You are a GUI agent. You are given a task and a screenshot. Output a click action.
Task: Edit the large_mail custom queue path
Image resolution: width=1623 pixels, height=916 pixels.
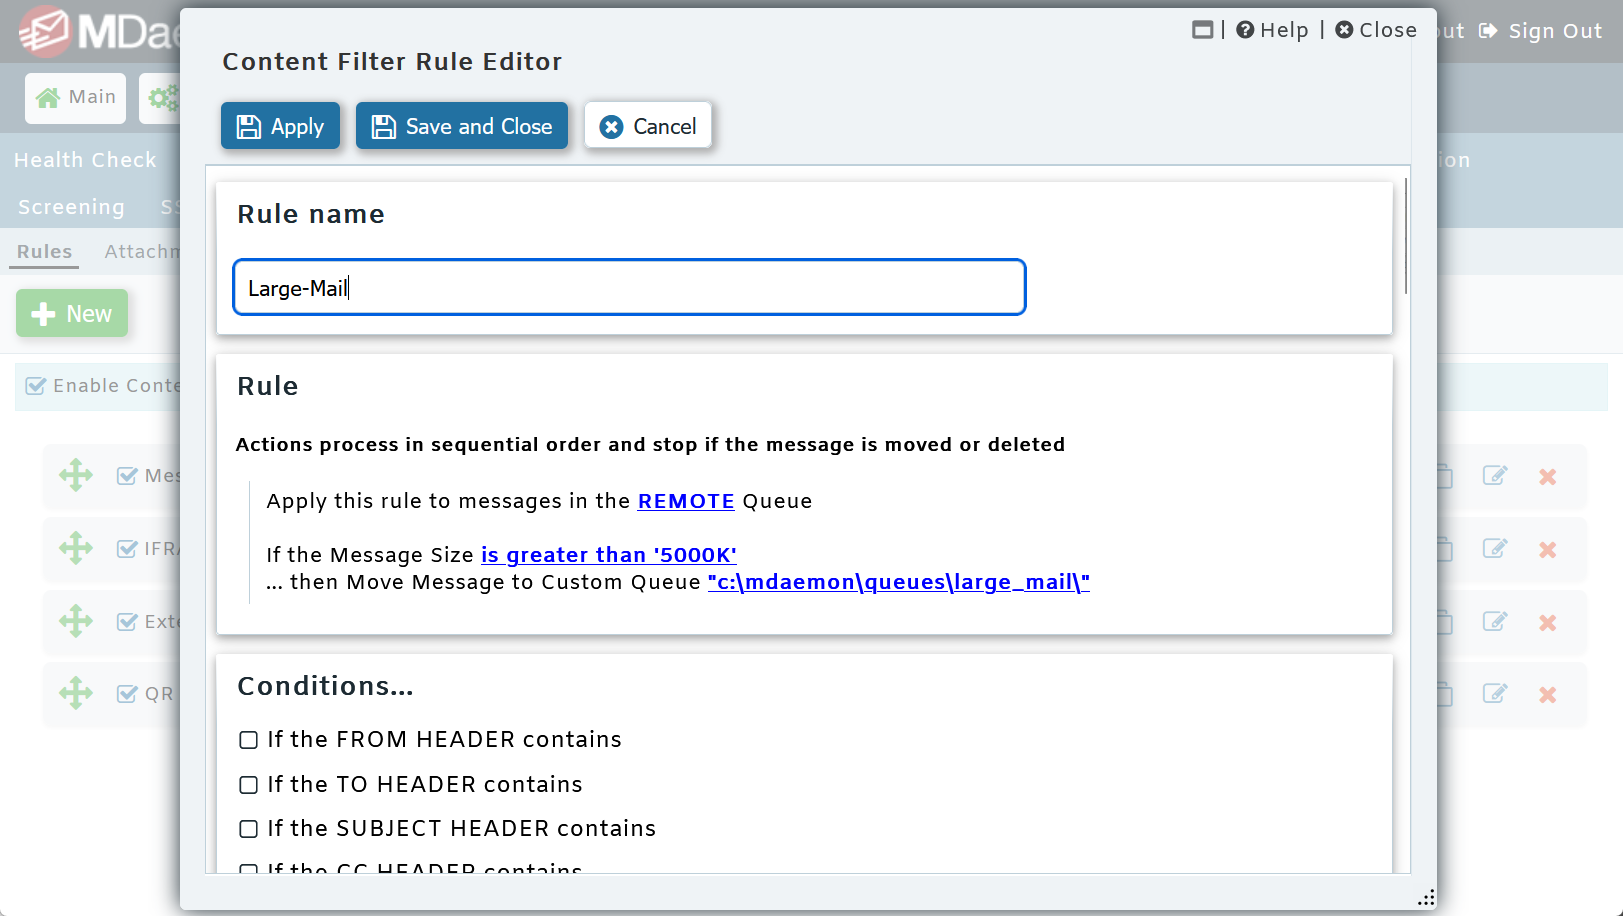[898, 582]
